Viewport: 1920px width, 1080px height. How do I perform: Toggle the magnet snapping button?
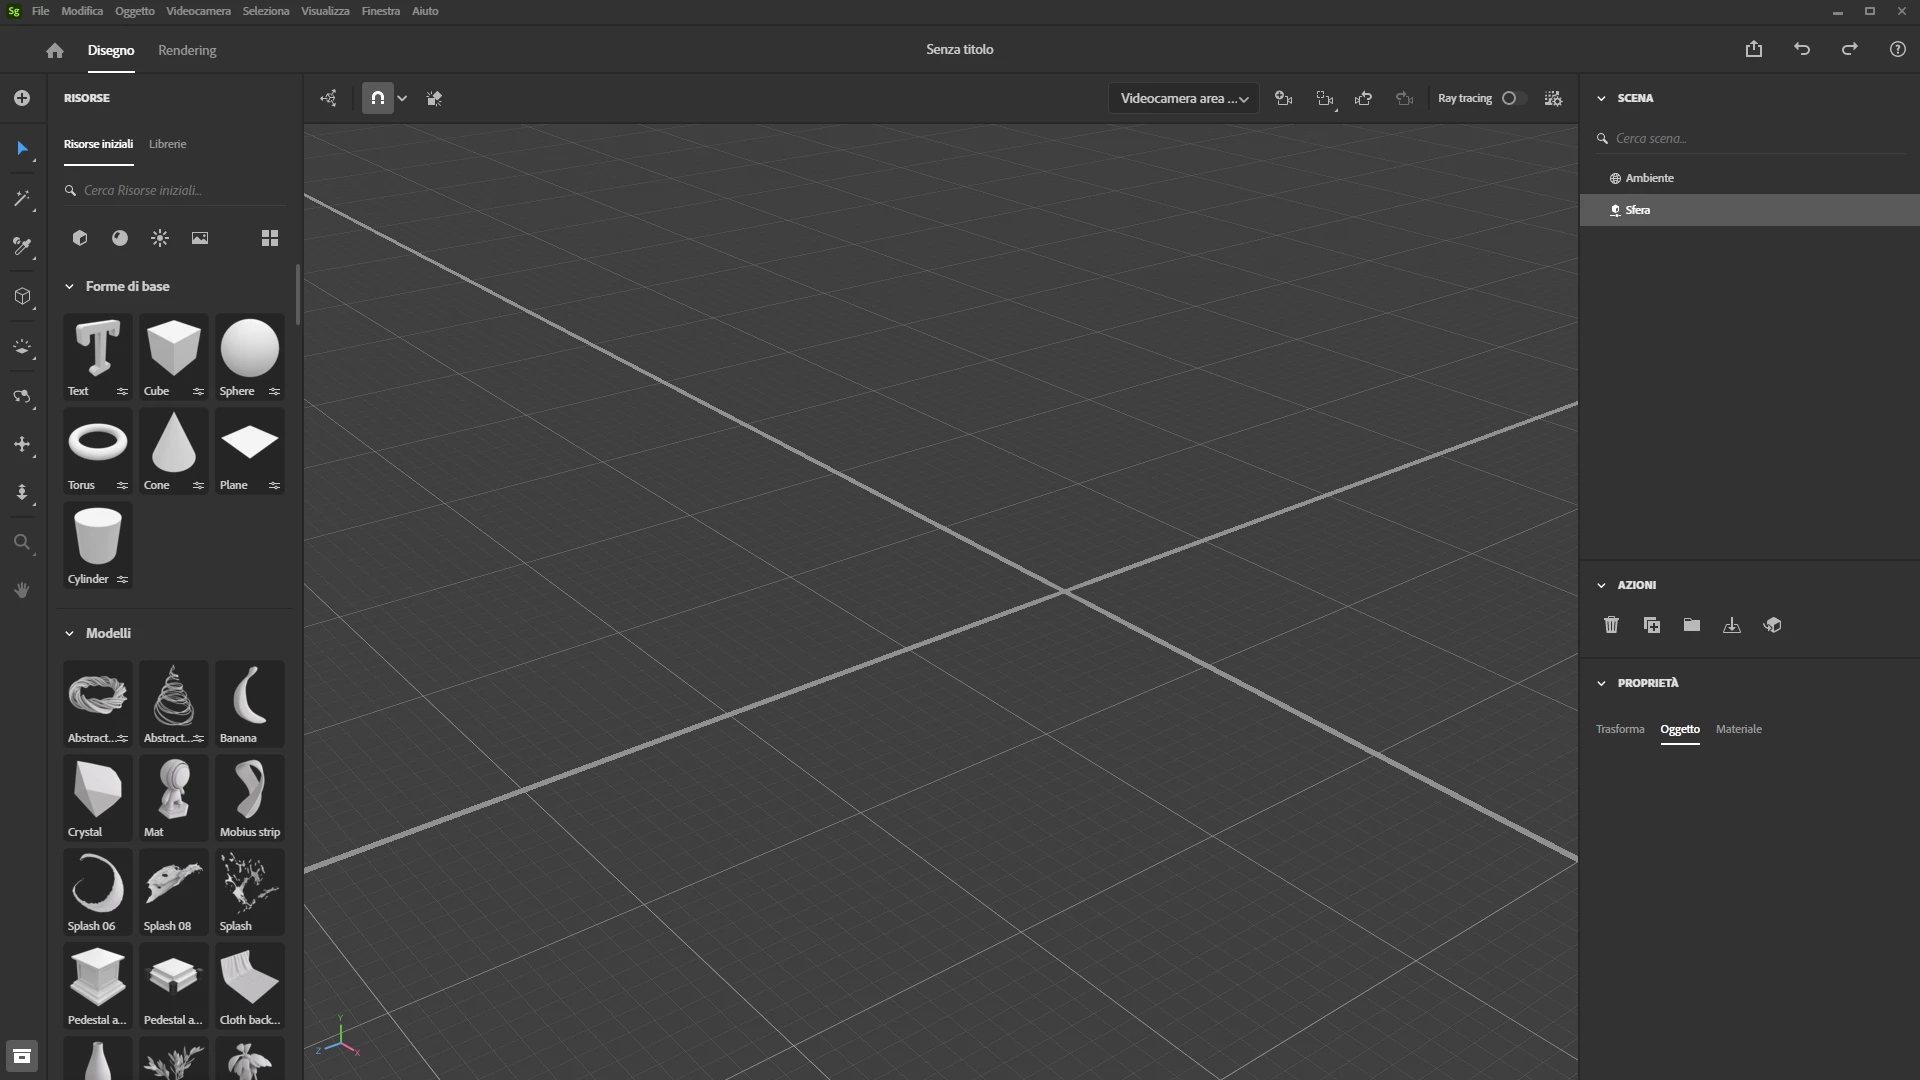click(377, 98)
